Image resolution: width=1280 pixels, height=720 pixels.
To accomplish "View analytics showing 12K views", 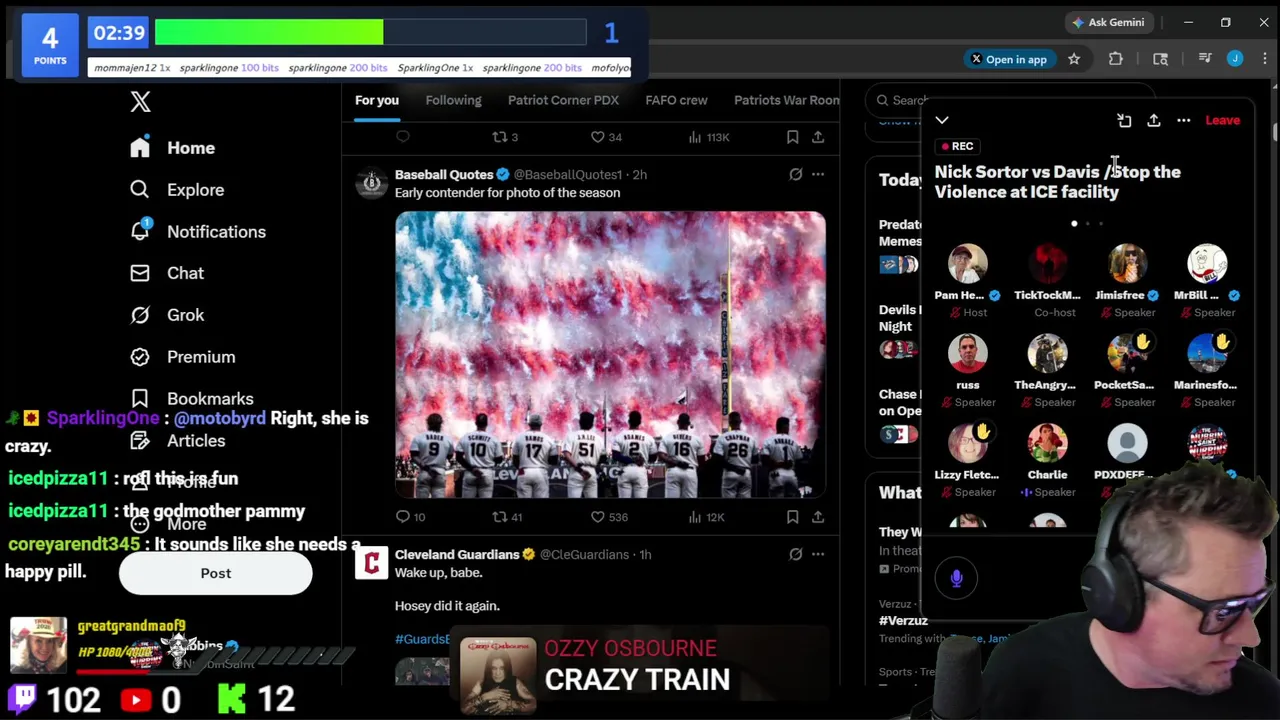I will point(705,517).
